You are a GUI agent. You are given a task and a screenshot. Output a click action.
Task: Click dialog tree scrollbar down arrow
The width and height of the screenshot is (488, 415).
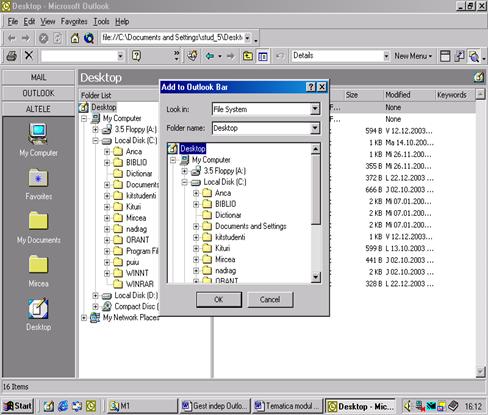[315, 277]
